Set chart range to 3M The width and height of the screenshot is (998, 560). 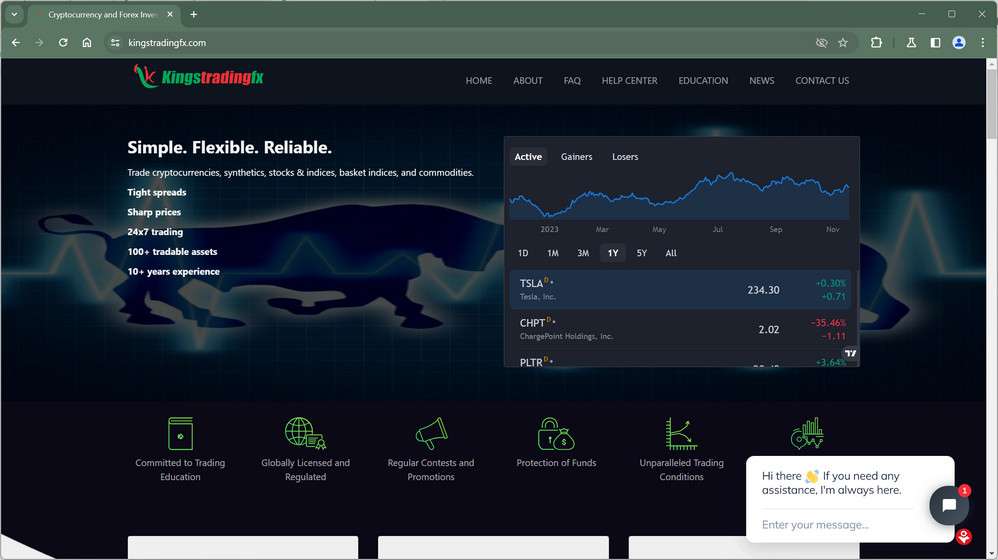tap(583, 253)
